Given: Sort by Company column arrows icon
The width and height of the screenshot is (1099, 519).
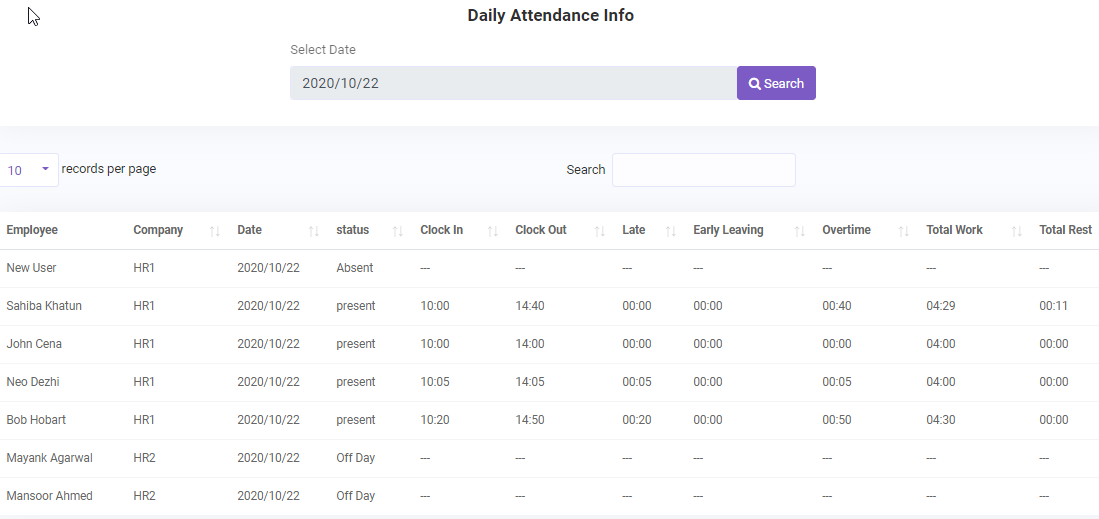Looking at the screenshot, I should 215,231.
